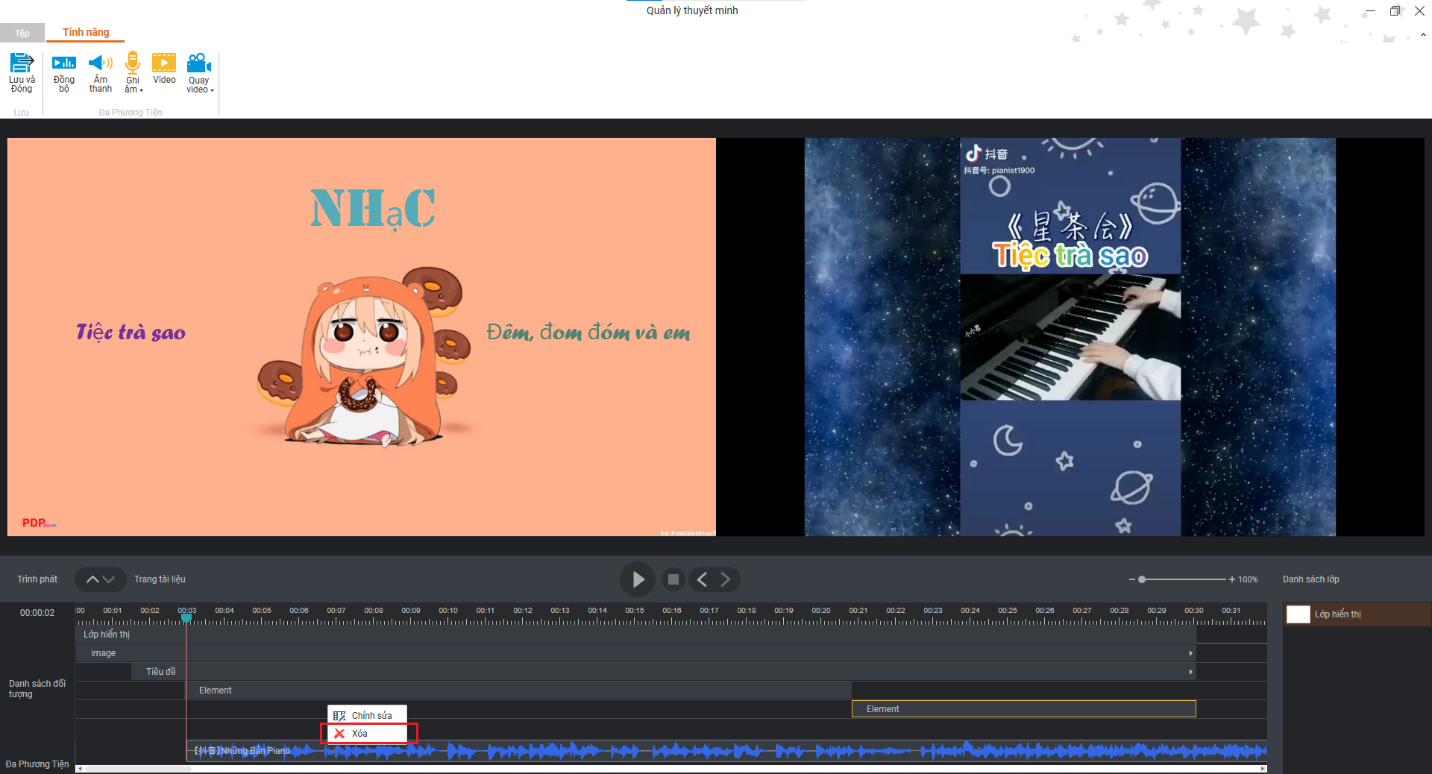The height and width of the screenshot is (774, 1432).
Task: Click the timeline zoom-out minus button
Action: 1132,579
